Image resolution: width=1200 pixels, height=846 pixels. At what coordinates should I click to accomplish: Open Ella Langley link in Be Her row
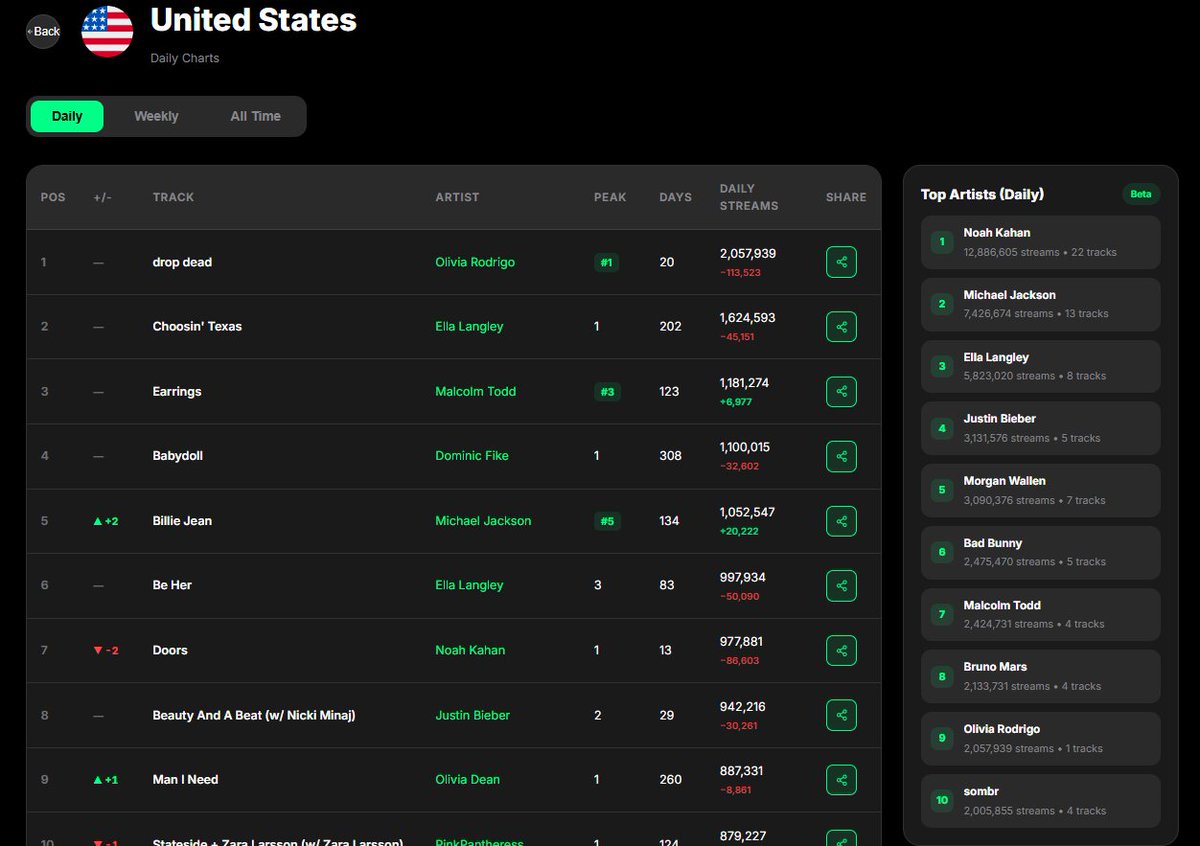[469, 585]
